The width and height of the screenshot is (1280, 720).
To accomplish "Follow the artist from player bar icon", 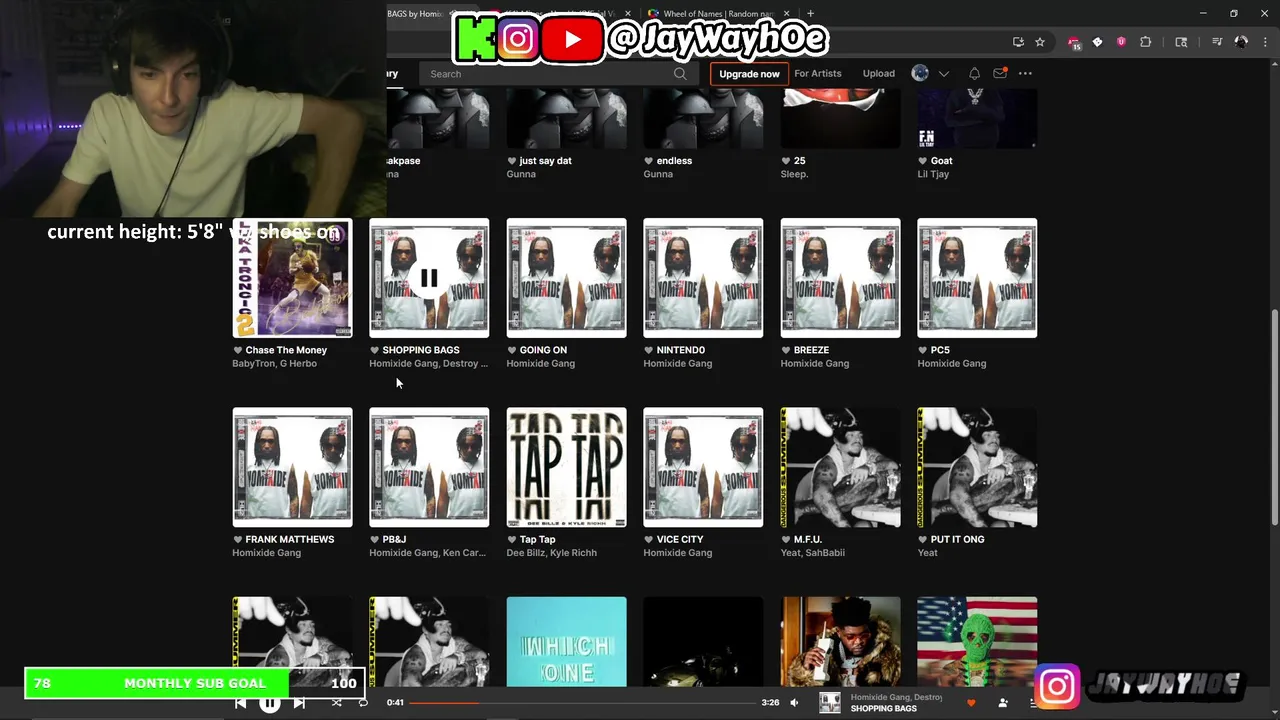I will tap(1003, 703).
